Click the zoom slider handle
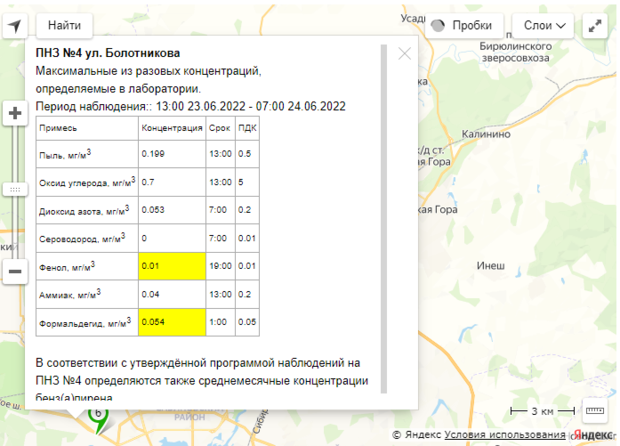 pos(15,188)
